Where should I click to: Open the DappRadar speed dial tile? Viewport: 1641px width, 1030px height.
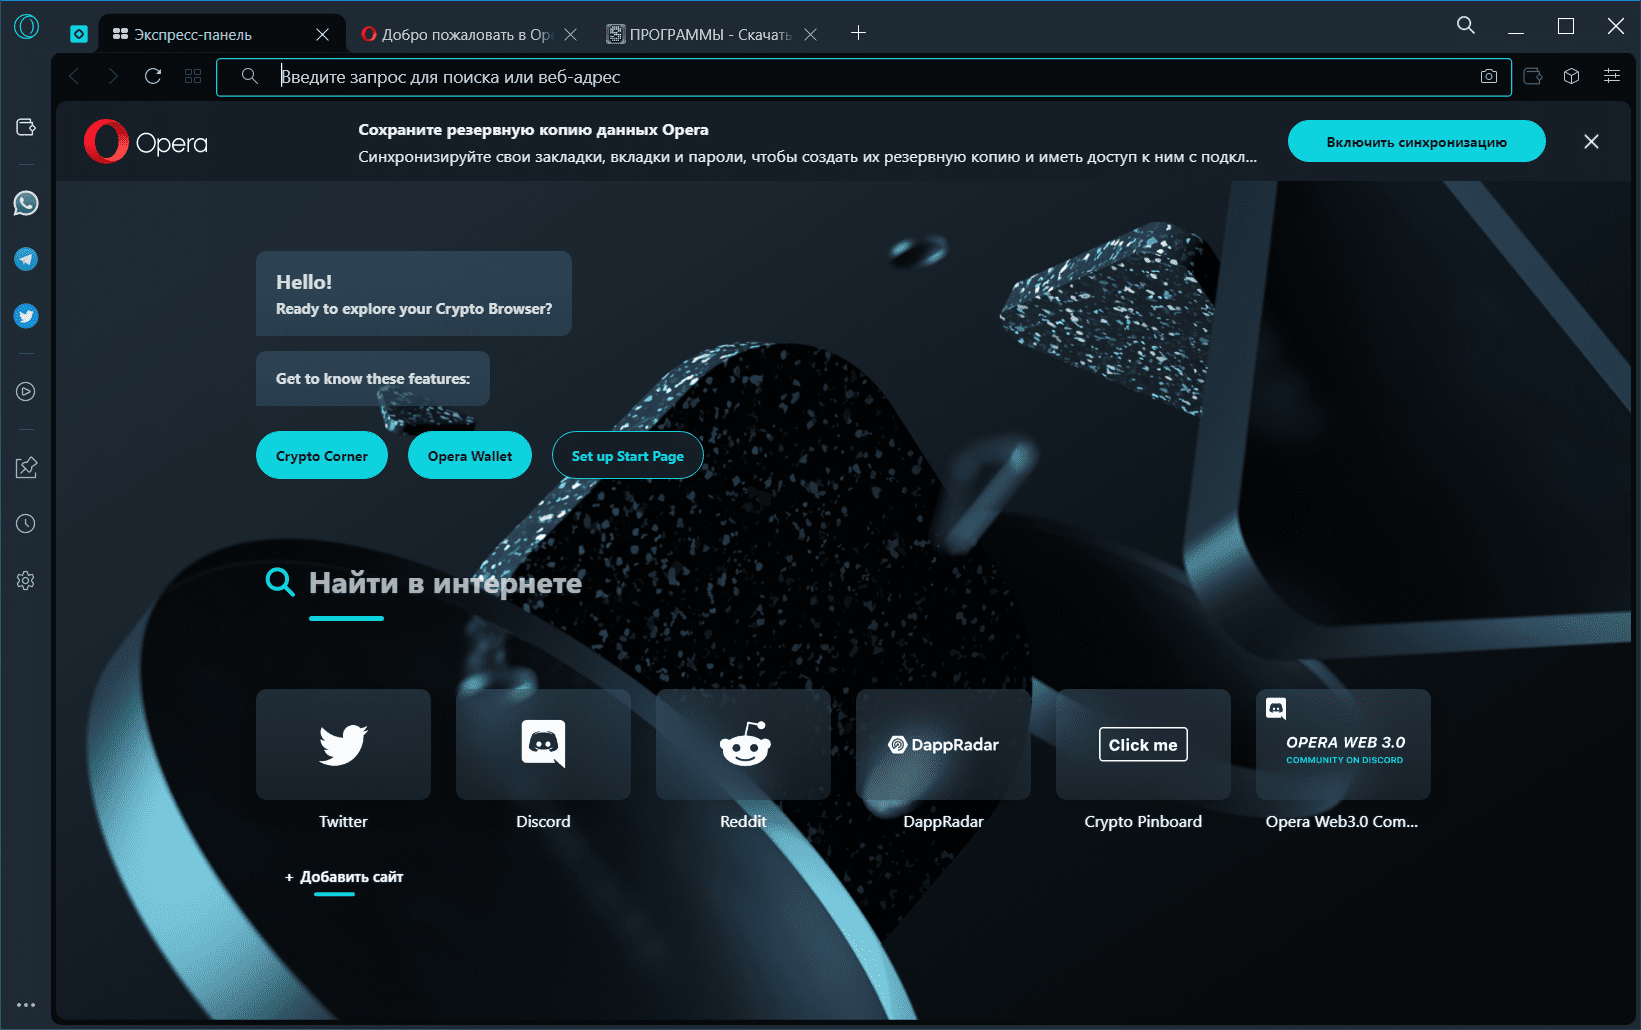pos(943,744)
